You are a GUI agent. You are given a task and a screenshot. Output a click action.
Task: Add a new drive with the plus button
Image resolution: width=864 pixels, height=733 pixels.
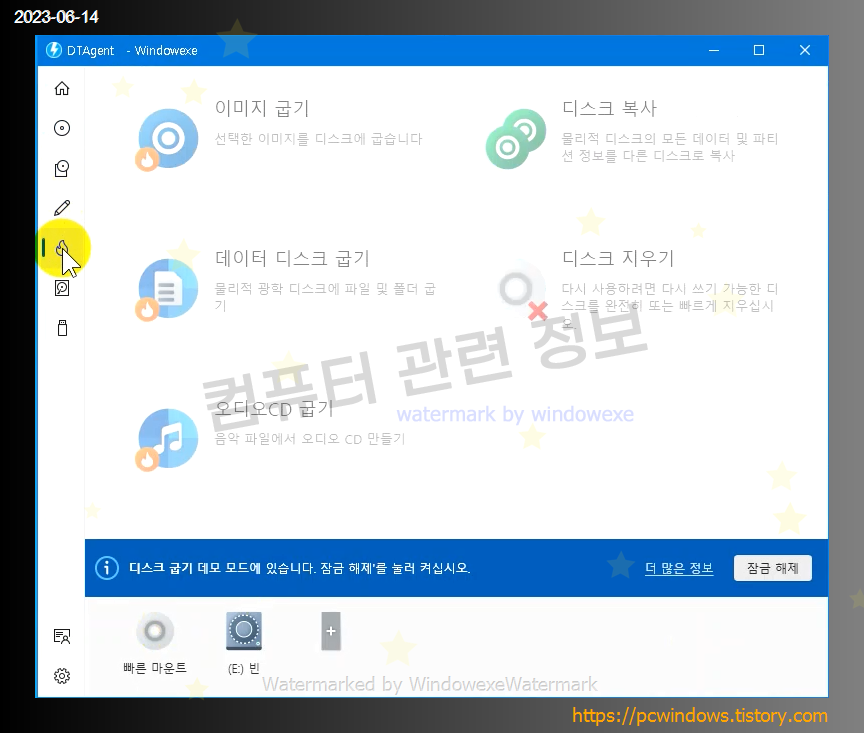tap(330, 631)
